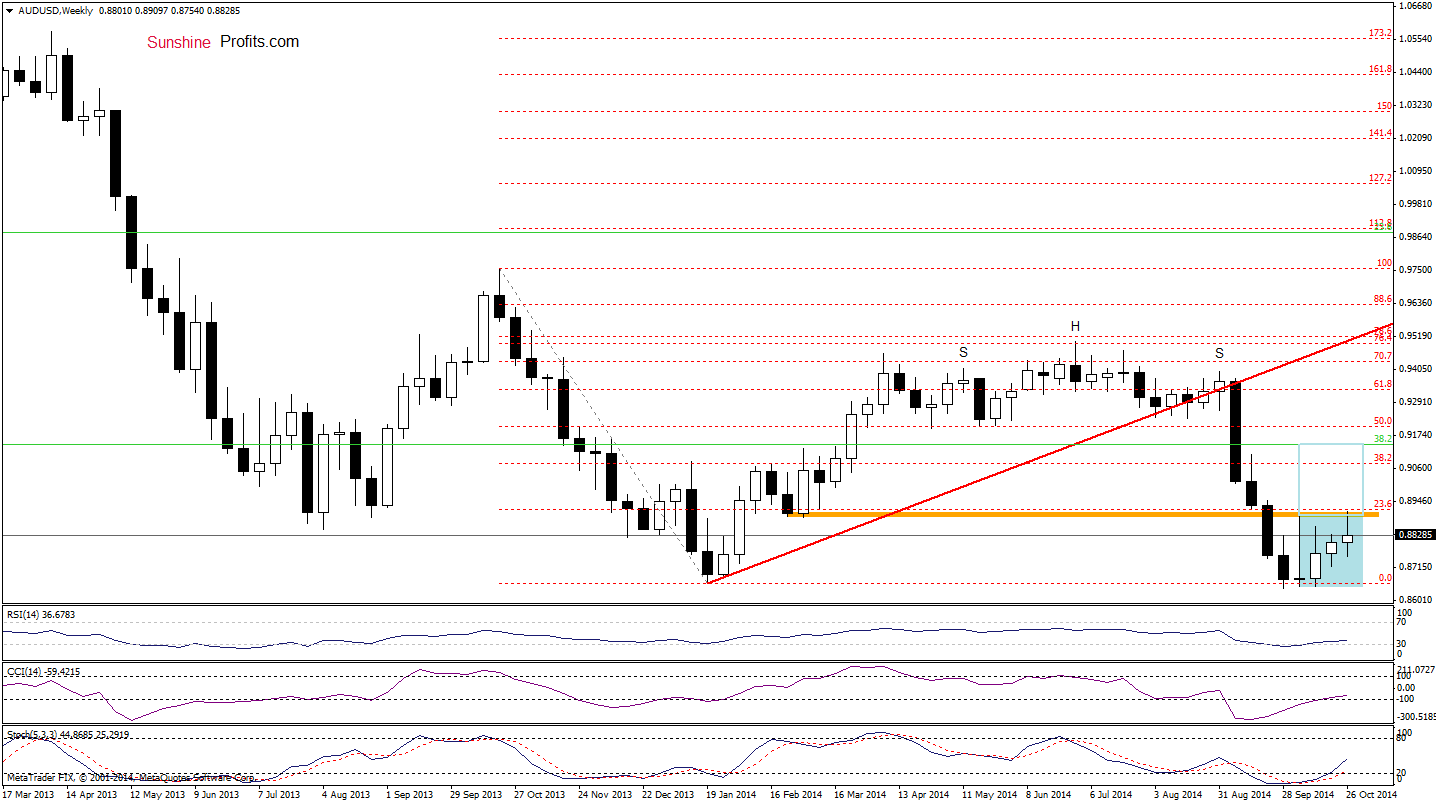Select the thick orange horizontal resistance line
The height and width of the screenshot is (803, 1436).
click(1083, 514)
